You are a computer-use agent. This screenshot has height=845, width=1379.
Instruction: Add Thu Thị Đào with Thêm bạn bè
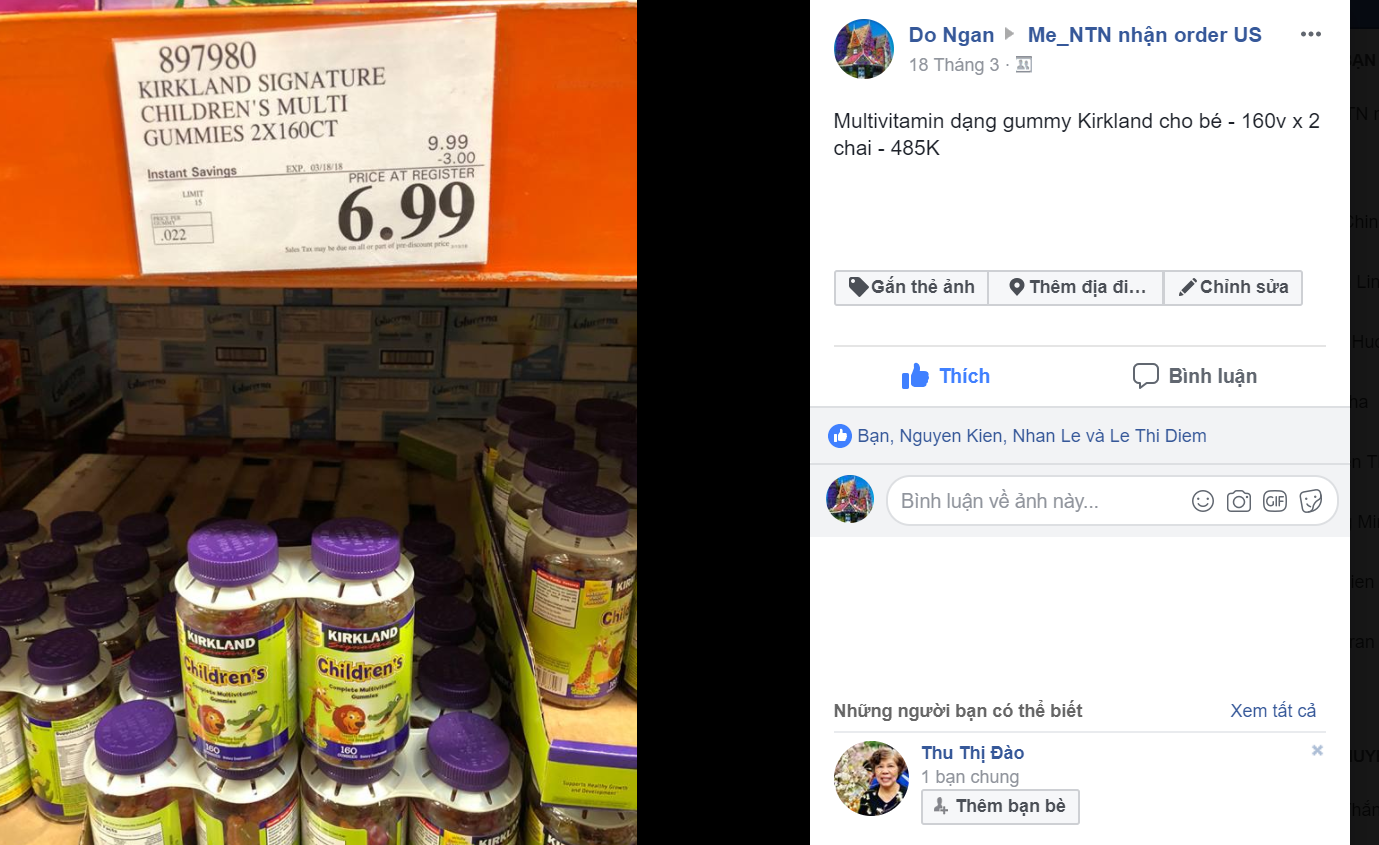1000,806
